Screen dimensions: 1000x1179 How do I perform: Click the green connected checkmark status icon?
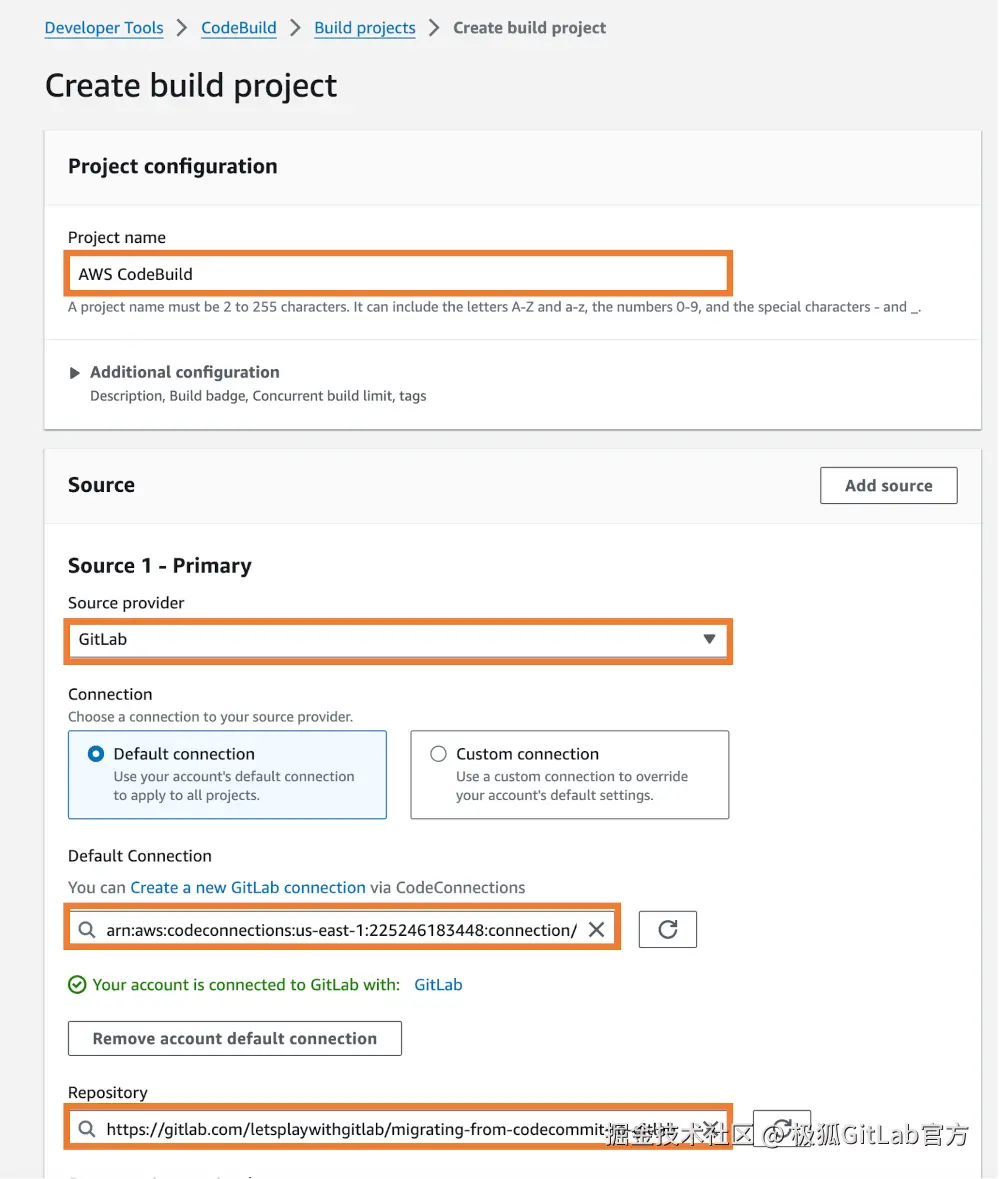(x=77, y=985)
